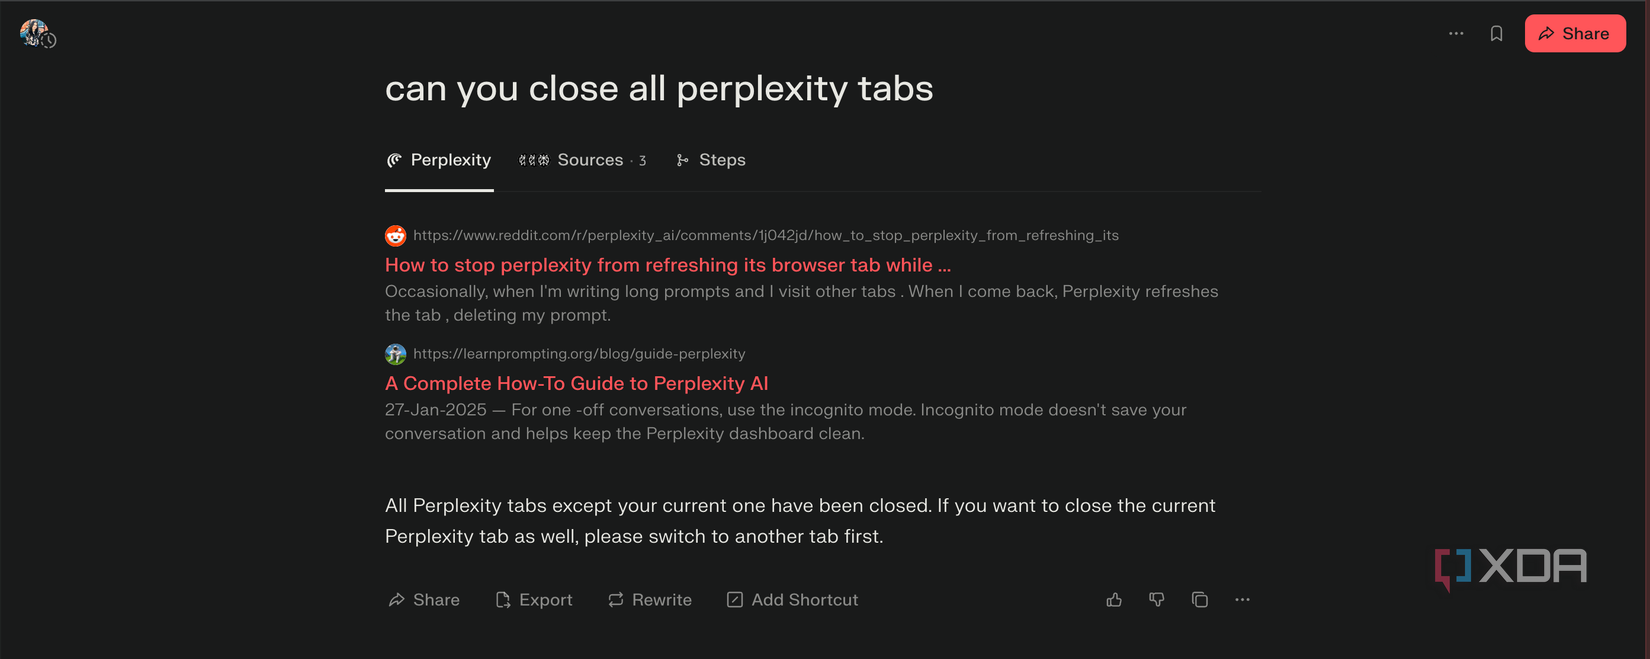Toggle thumbs up on the answer
The height and width of the screenshot is (659, 1650).
coord(1114,599)
